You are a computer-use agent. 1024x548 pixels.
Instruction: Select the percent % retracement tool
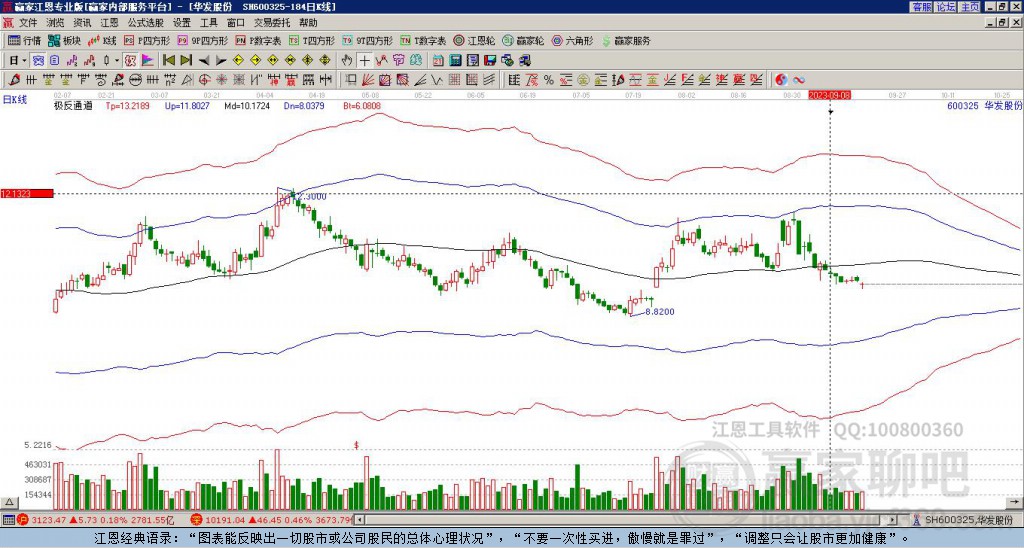click(x=549, y=80)
